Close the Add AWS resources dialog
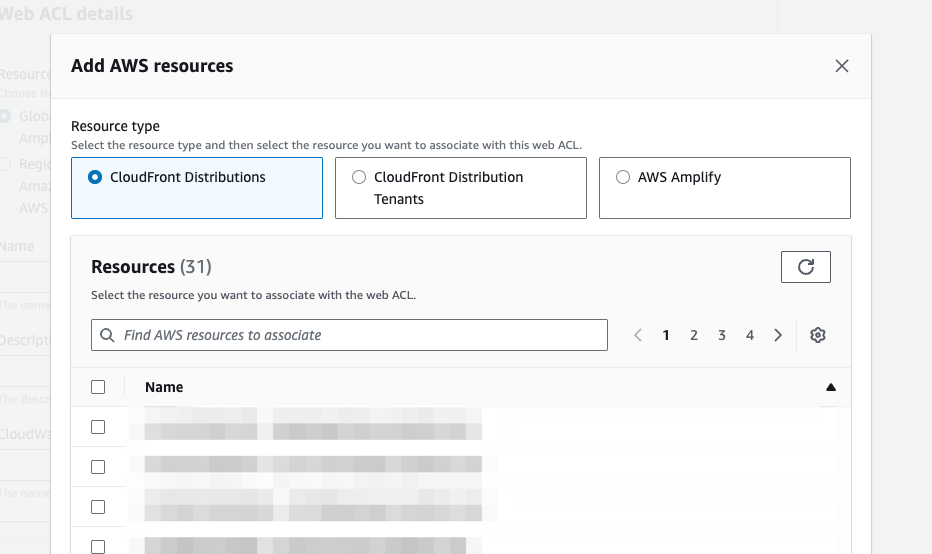Screen dimensions: 932x554 coord(842,66)
